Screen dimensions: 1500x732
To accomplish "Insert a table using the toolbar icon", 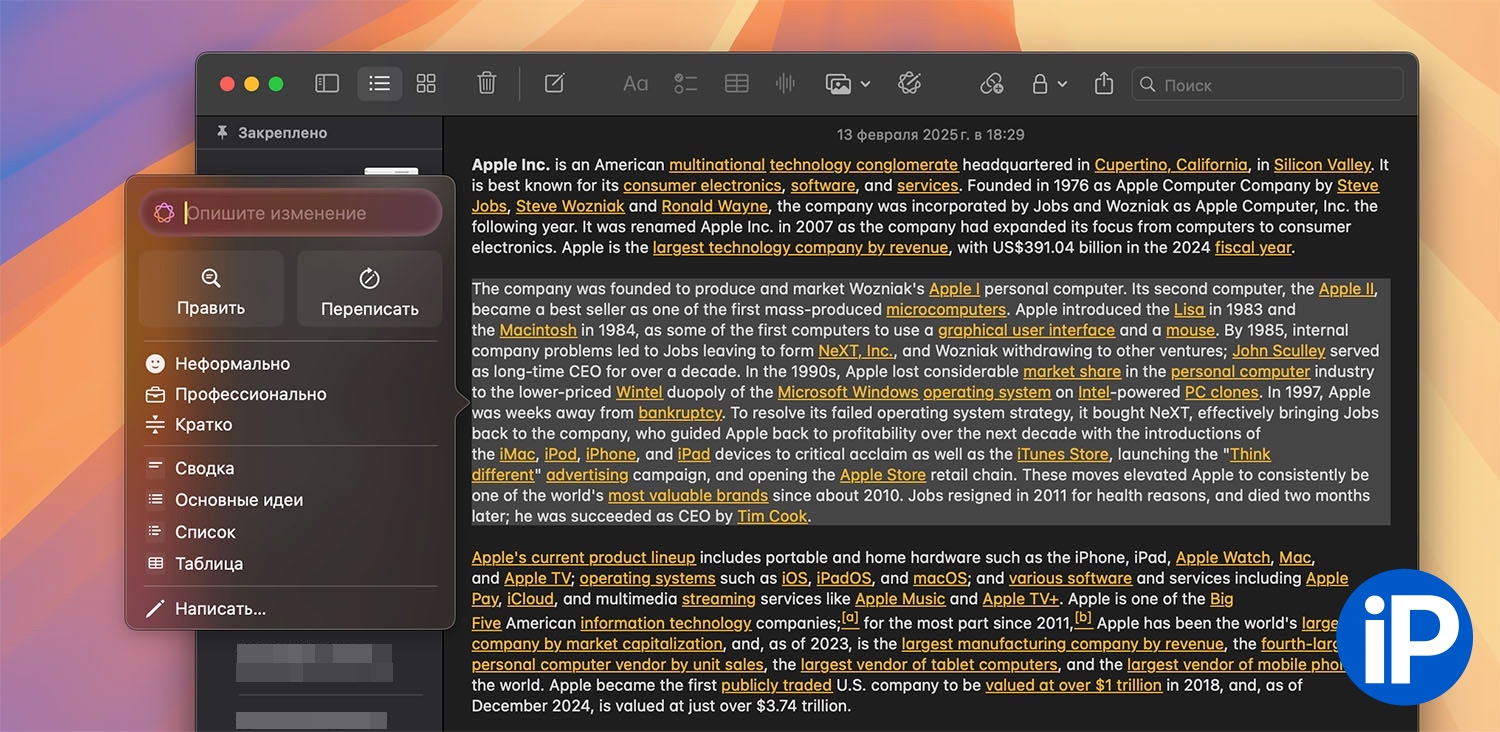I will [x=737, y=84].
